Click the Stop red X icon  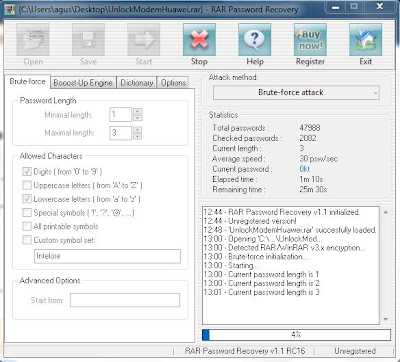pyautogui.click(x=199, y=40)
